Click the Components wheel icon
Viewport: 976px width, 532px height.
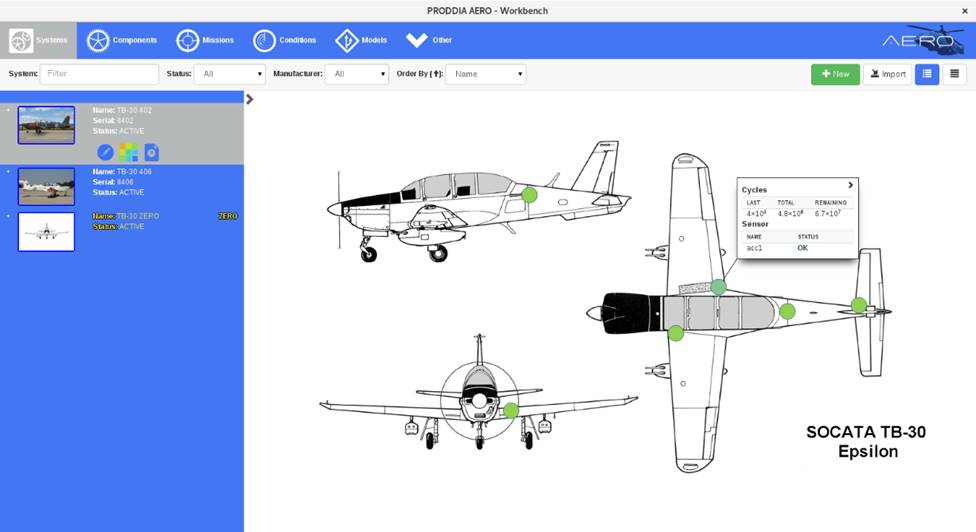point(98,40)
